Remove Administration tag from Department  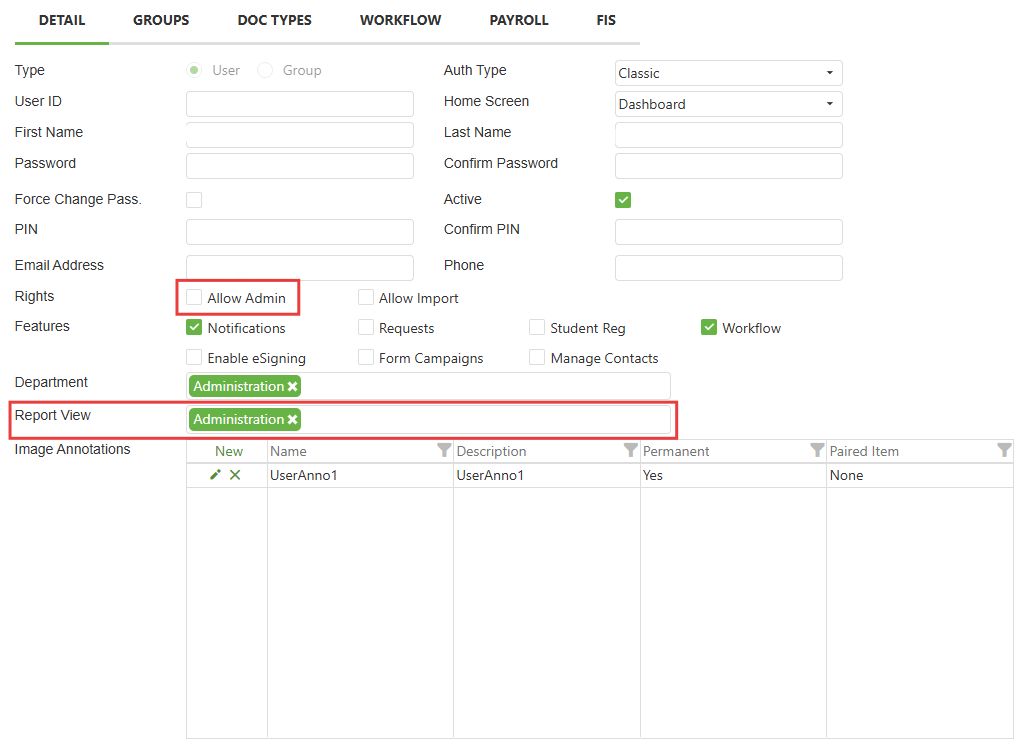tap(293, 386)
